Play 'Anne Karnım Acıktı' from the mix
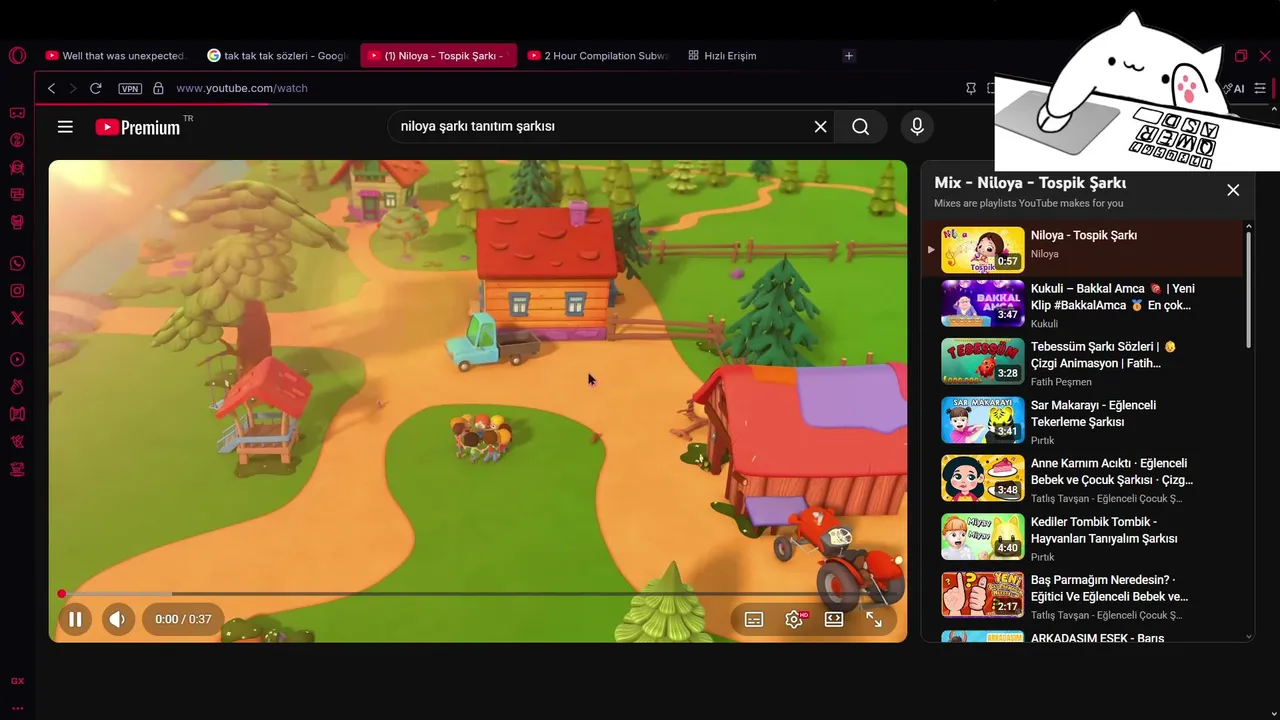The image size is (1280, 720). 1082,479
